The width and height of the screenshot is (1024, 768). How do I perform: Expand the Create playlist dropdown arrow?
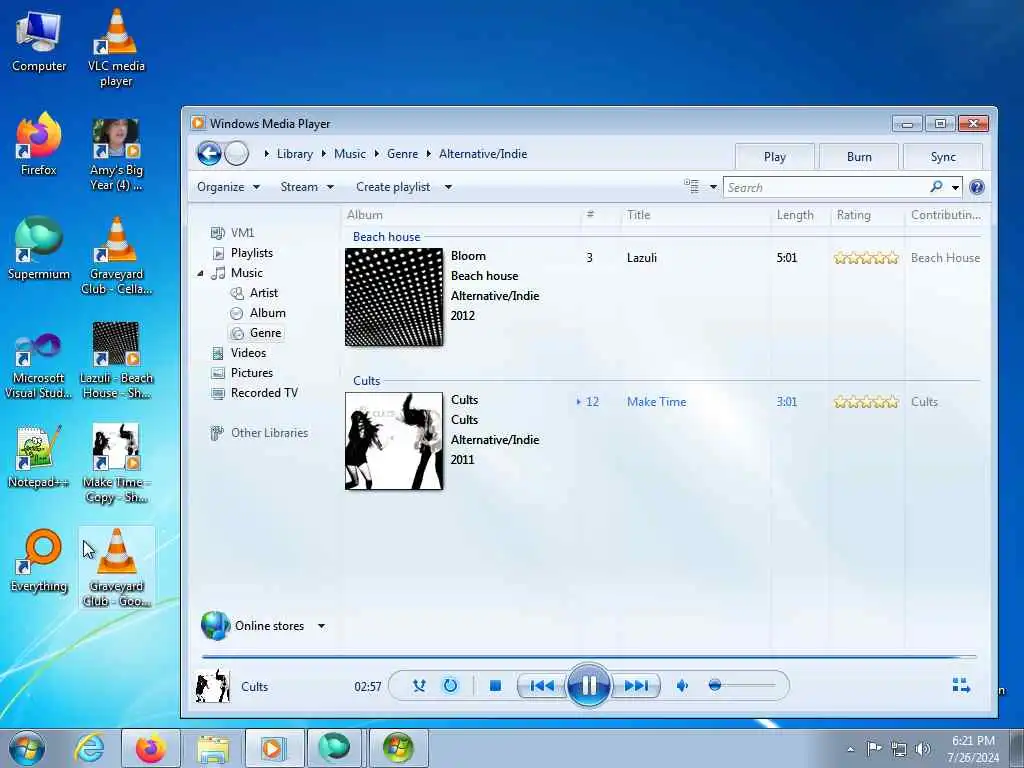(448, 187)
